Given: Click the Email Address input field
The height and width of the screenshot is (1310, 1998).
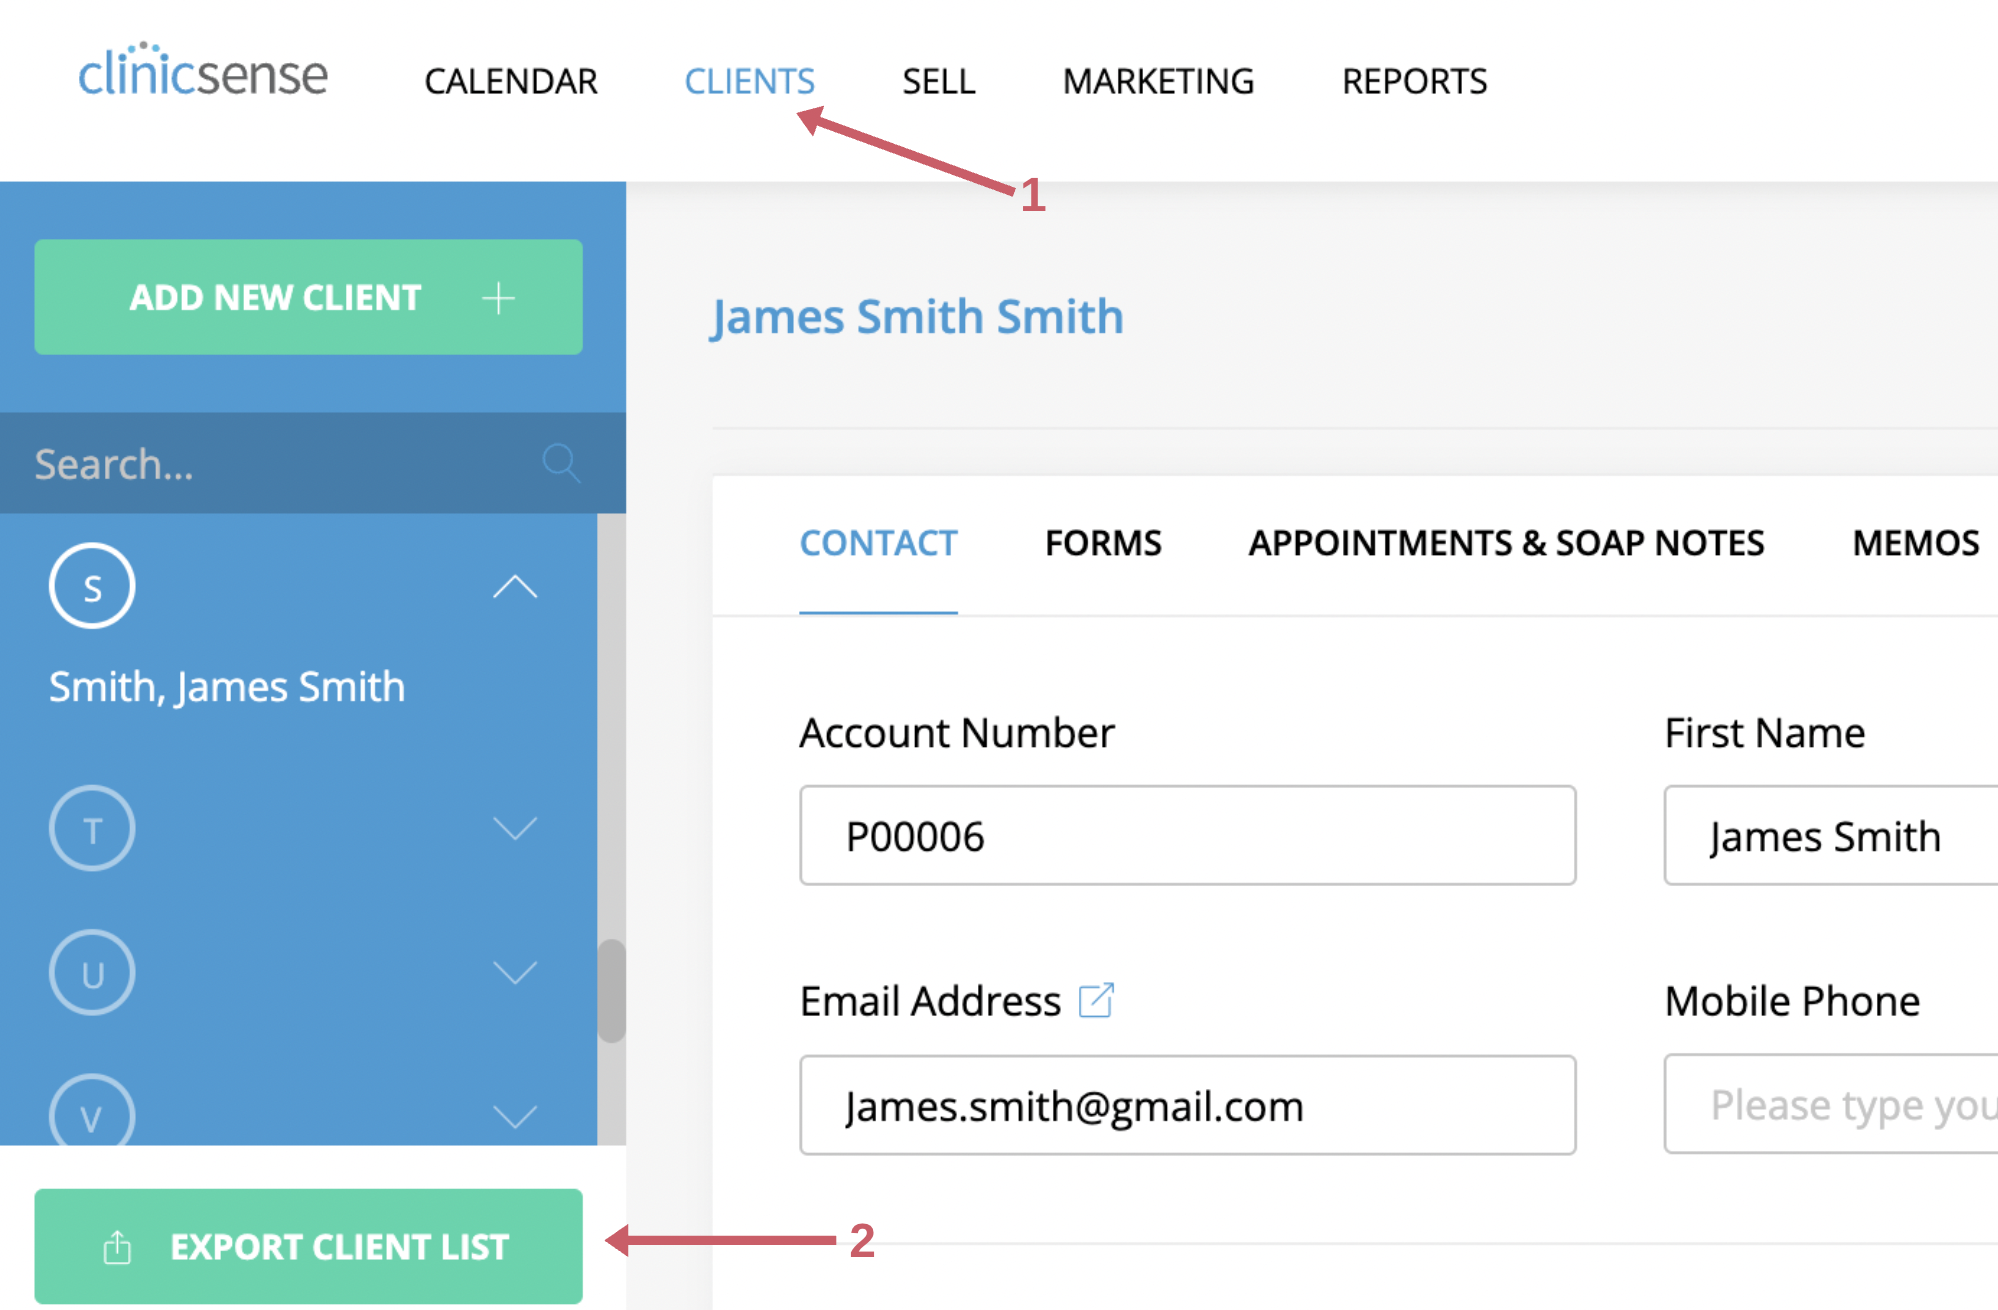Looking at the screenshot, I should 1188,1105.
